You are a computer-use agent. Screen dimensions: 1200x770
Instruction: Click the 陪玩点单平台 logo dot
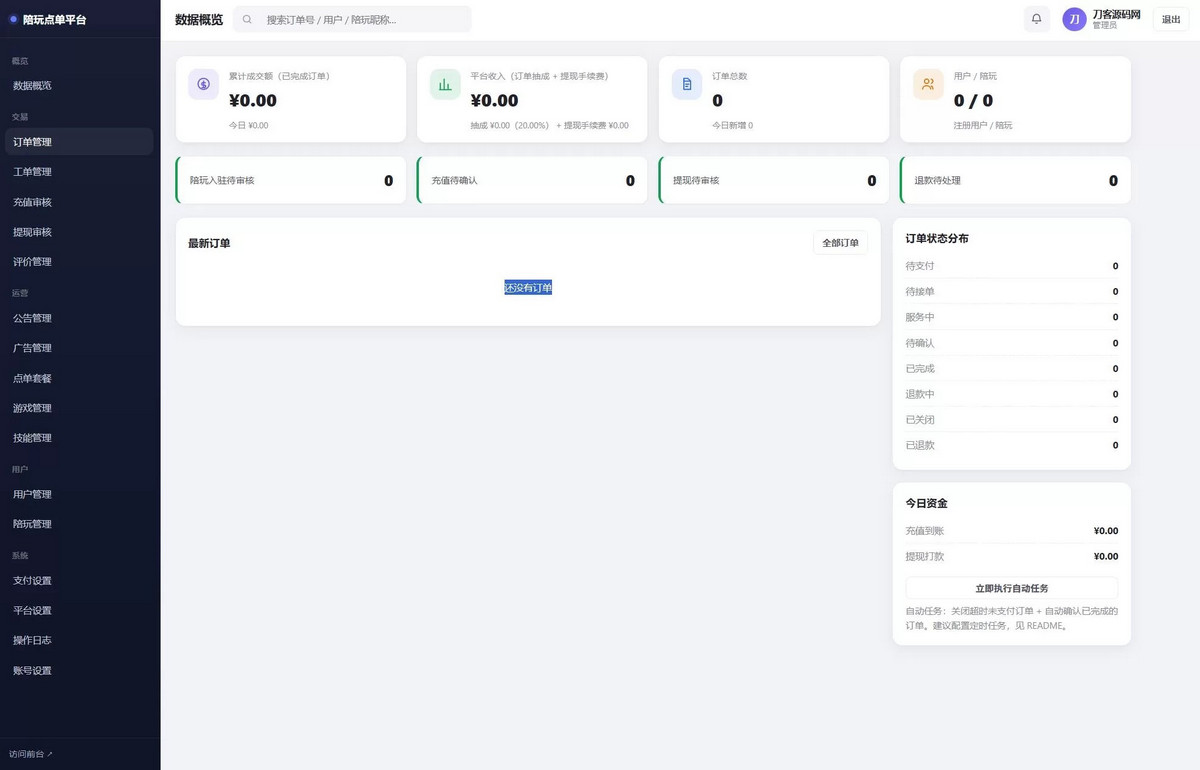coord(13,19)
